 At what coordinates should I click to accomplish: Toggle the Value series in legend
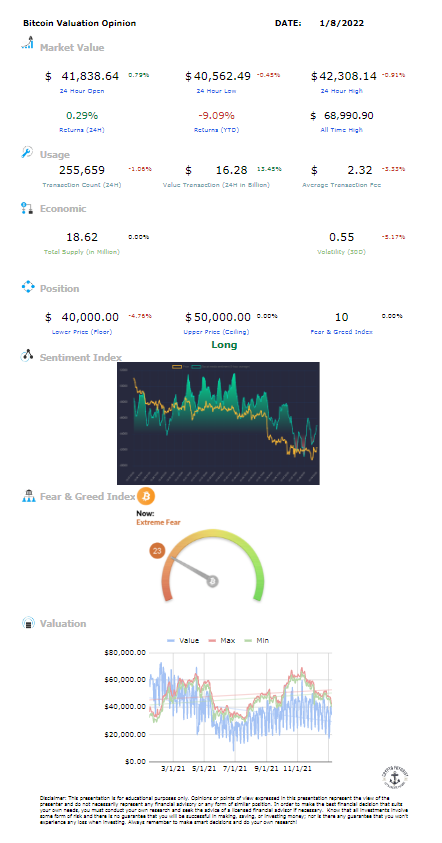click(x=183, y=640)
